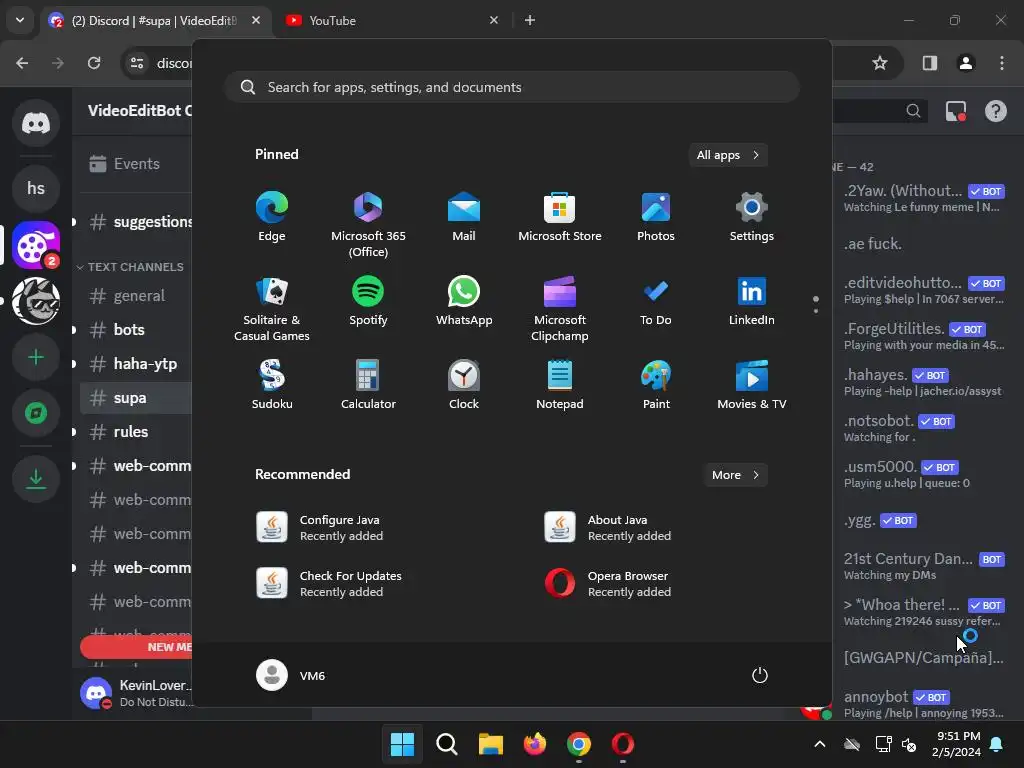
Task: Launch Sudoku game
Action: click(272, 385)
